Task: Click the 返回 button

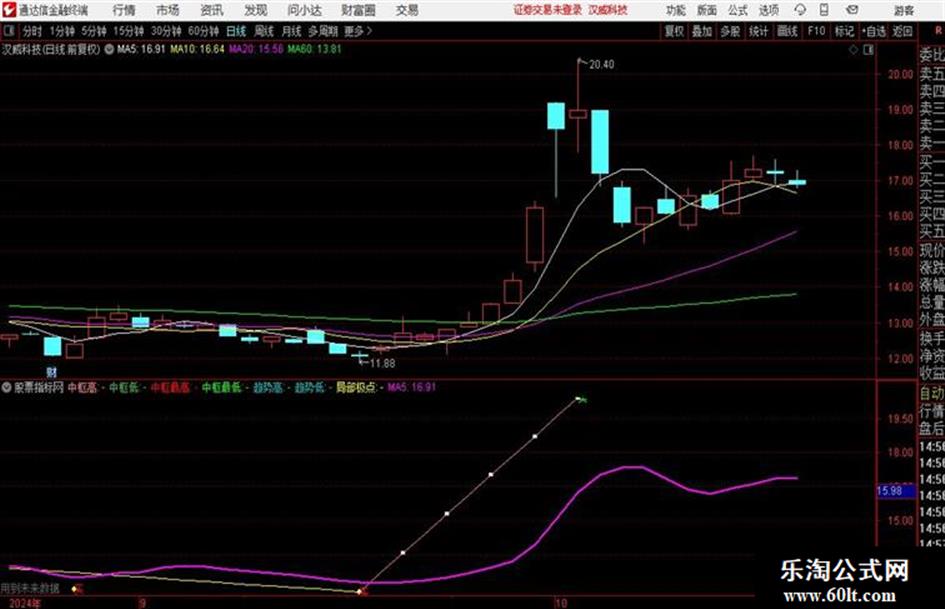Action: 902,31
